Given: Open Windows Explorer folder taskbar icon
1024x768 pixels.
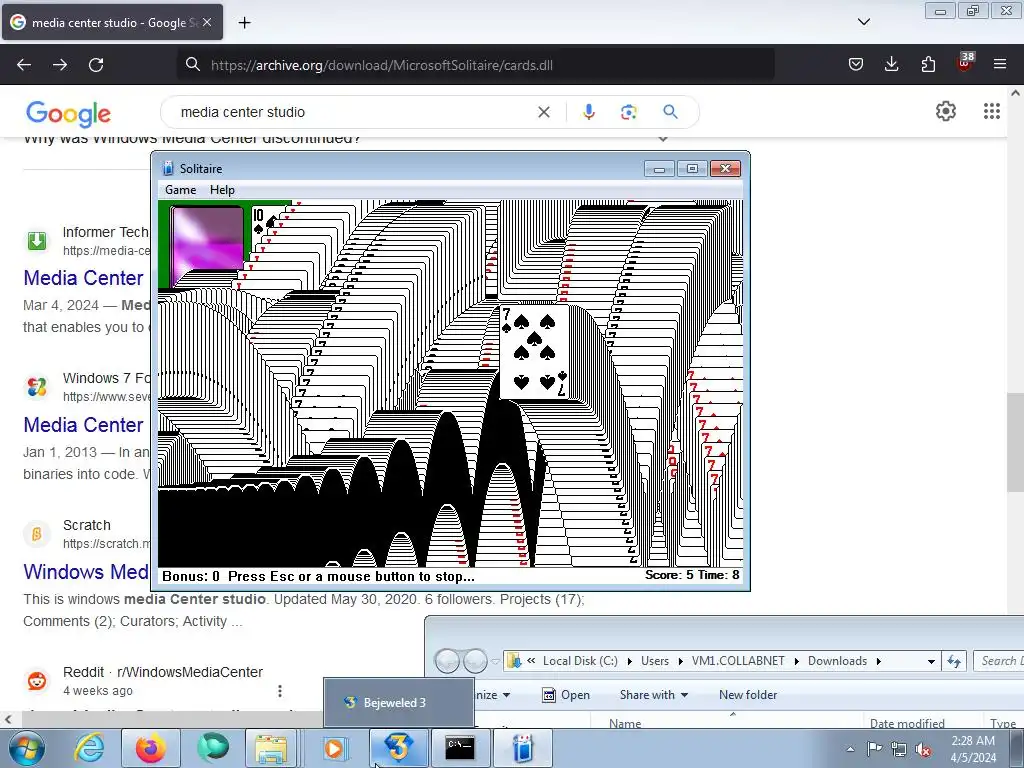Looking at the screenshot, I should 272,748.
